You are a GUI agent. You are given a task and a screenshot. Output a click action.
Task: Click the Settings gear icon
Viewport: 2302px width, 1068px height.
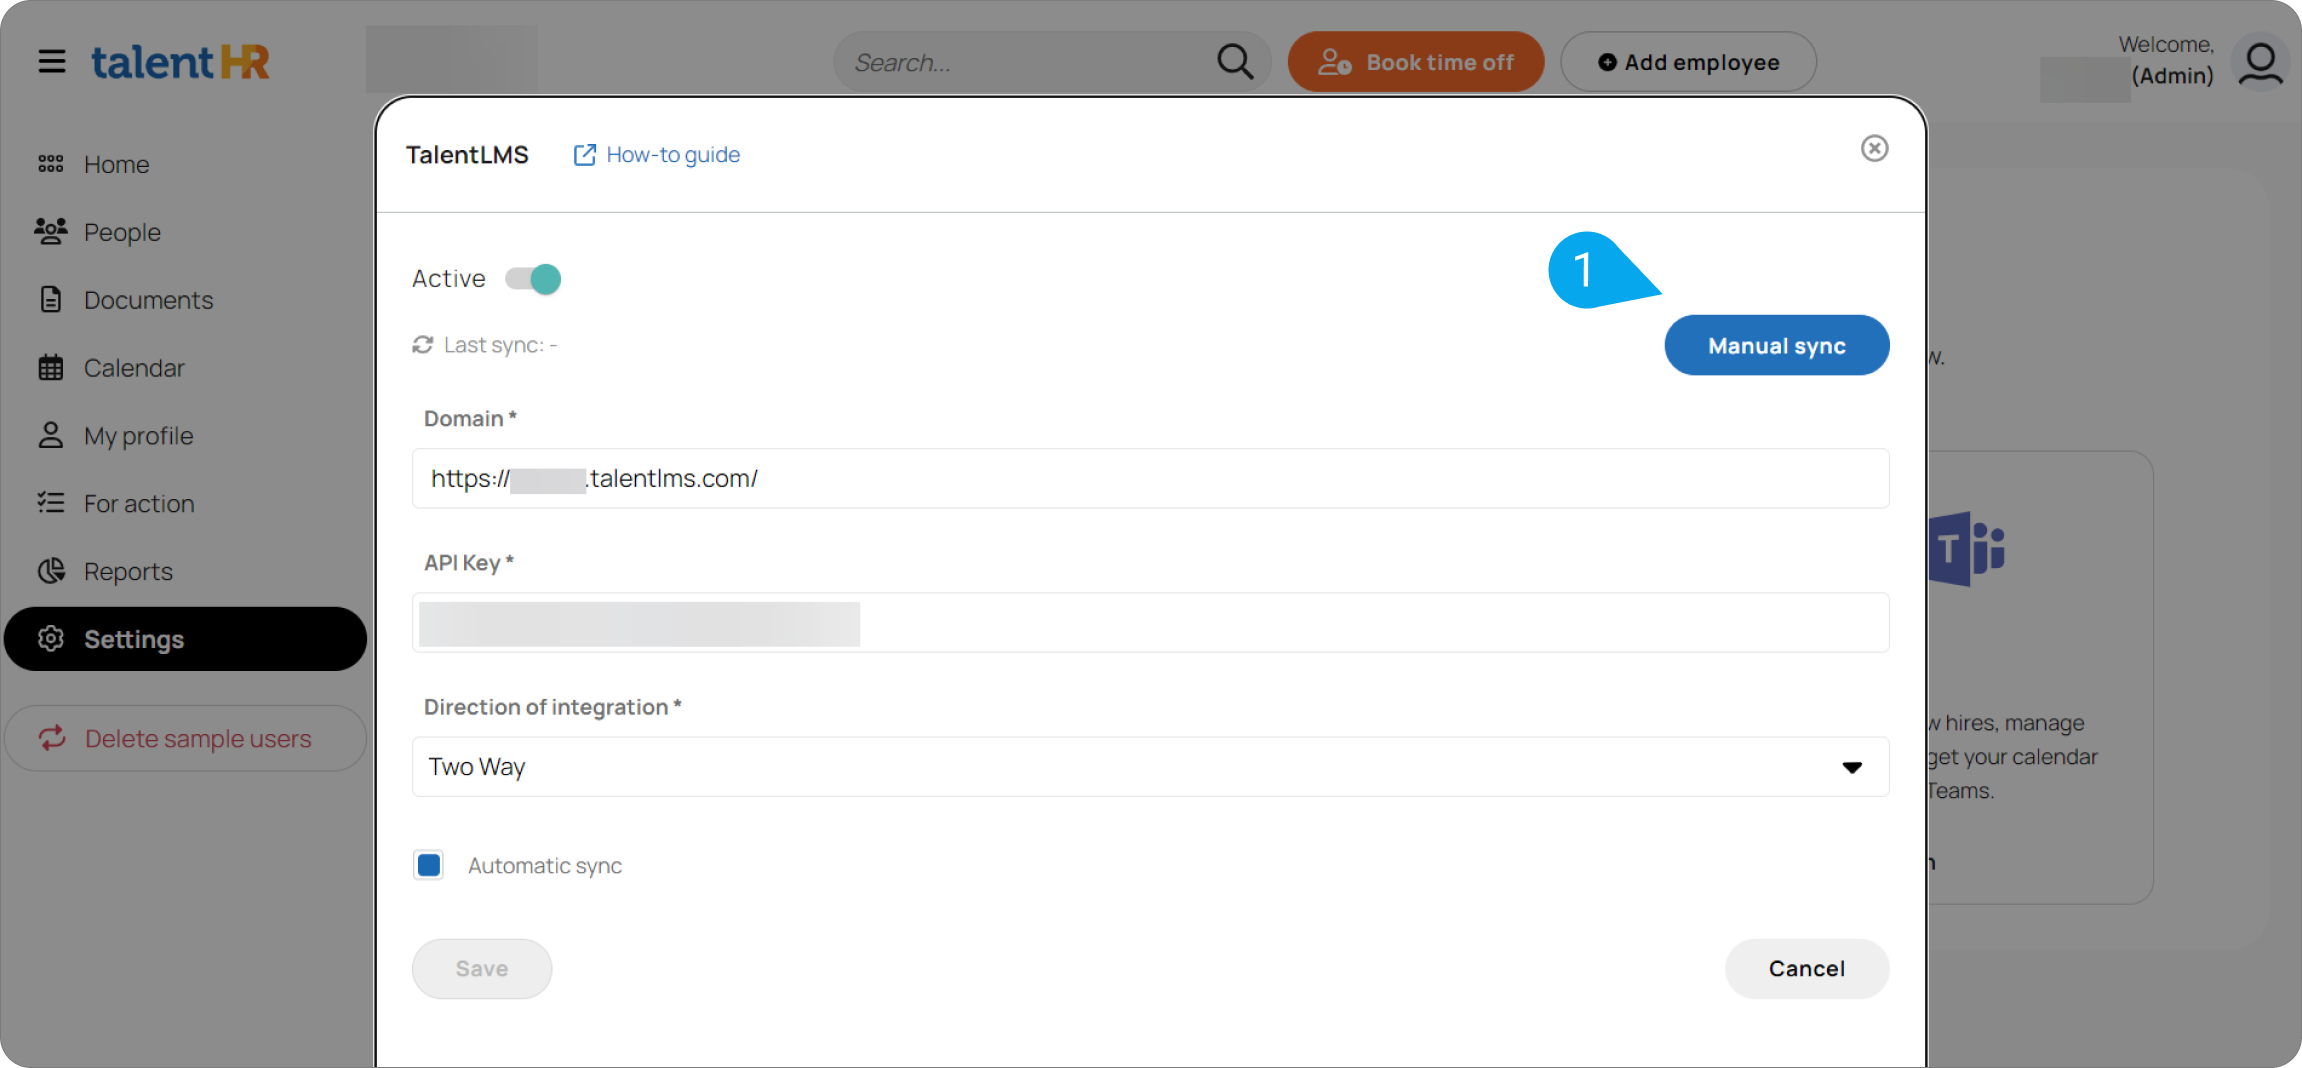pos(51,639)
